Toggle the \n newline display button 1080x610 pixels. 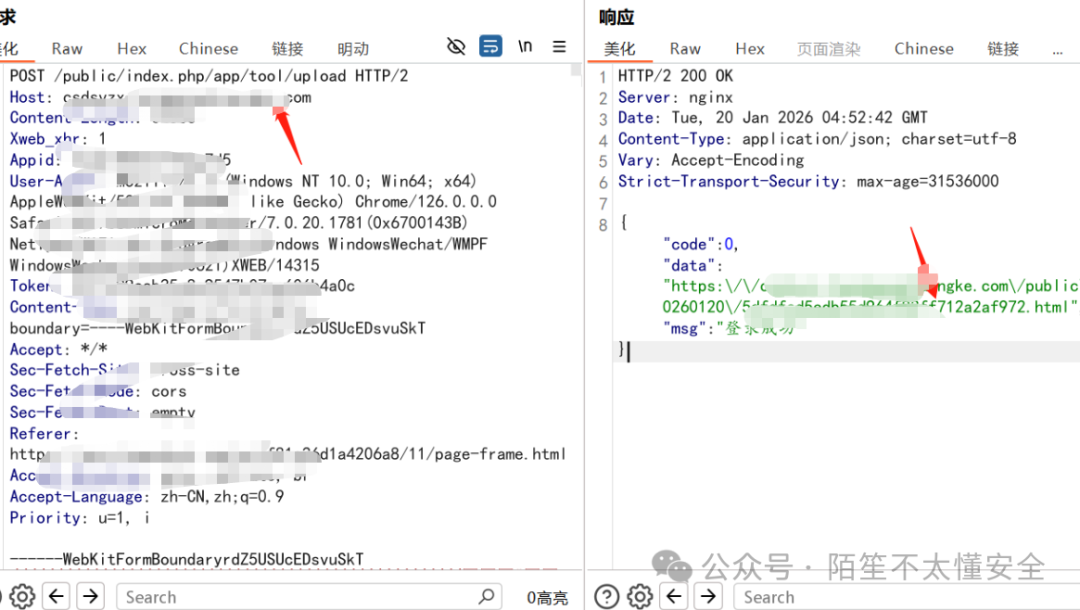[x=525, y=46]
